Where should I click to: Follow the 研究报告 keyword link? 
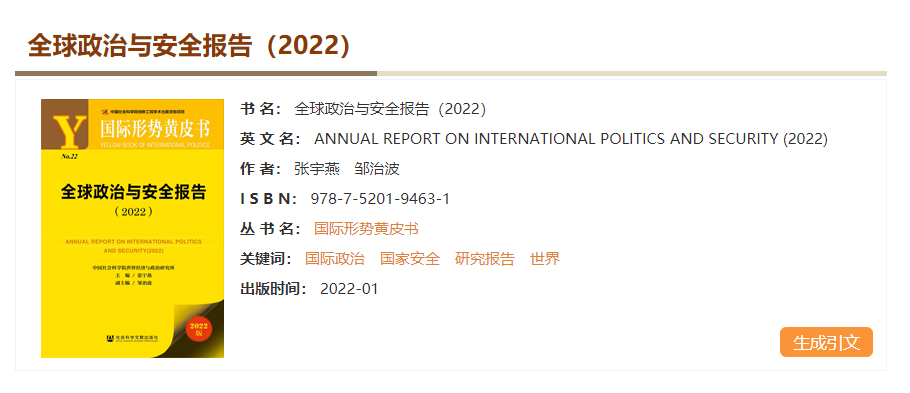coord(485,259)
